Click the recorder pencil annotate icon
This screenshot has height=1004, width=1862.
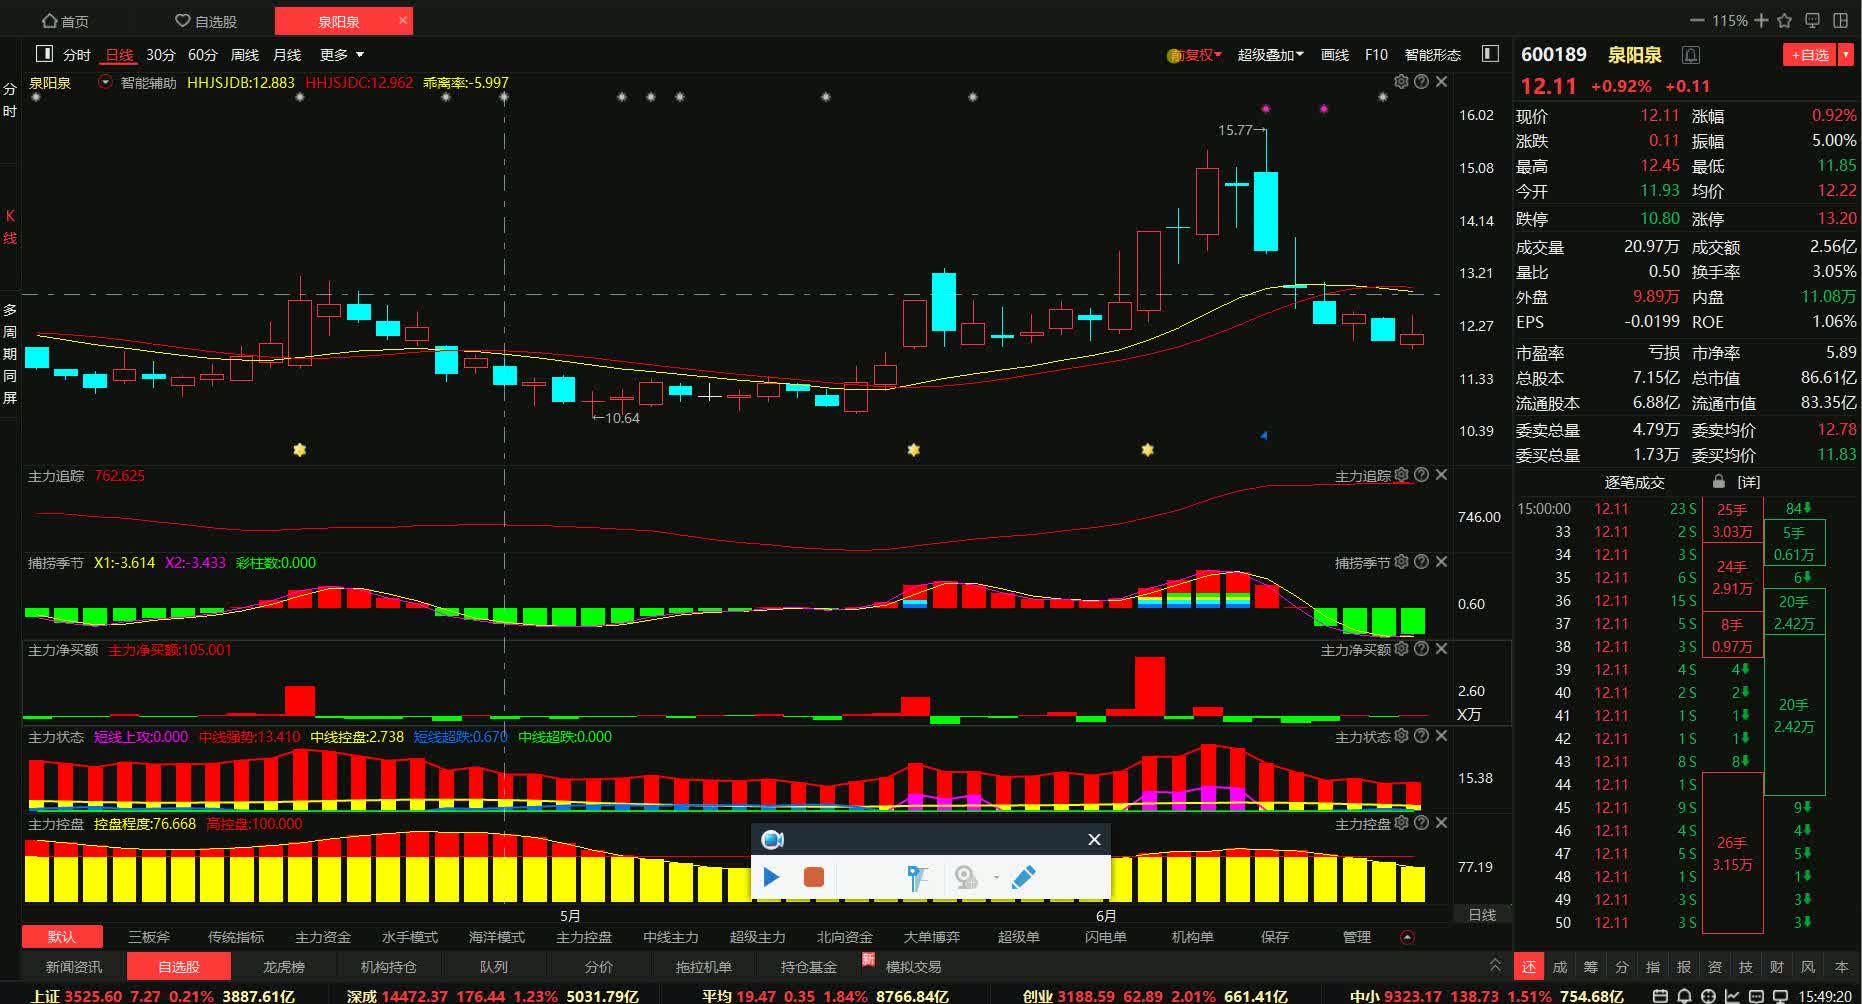coord(1023,878)
